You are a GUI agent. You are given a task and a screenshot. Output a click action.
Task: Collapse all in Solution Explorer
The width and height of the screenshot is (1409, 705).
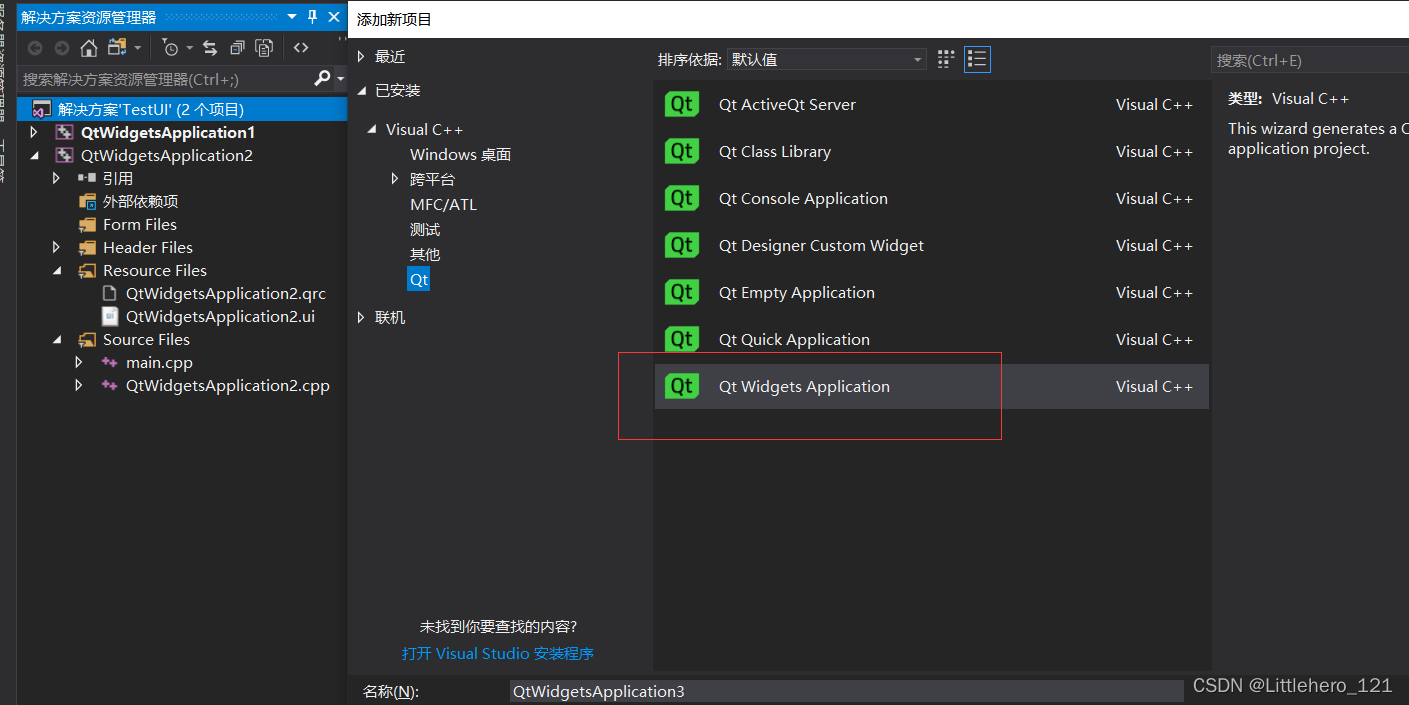coord(237,48)
